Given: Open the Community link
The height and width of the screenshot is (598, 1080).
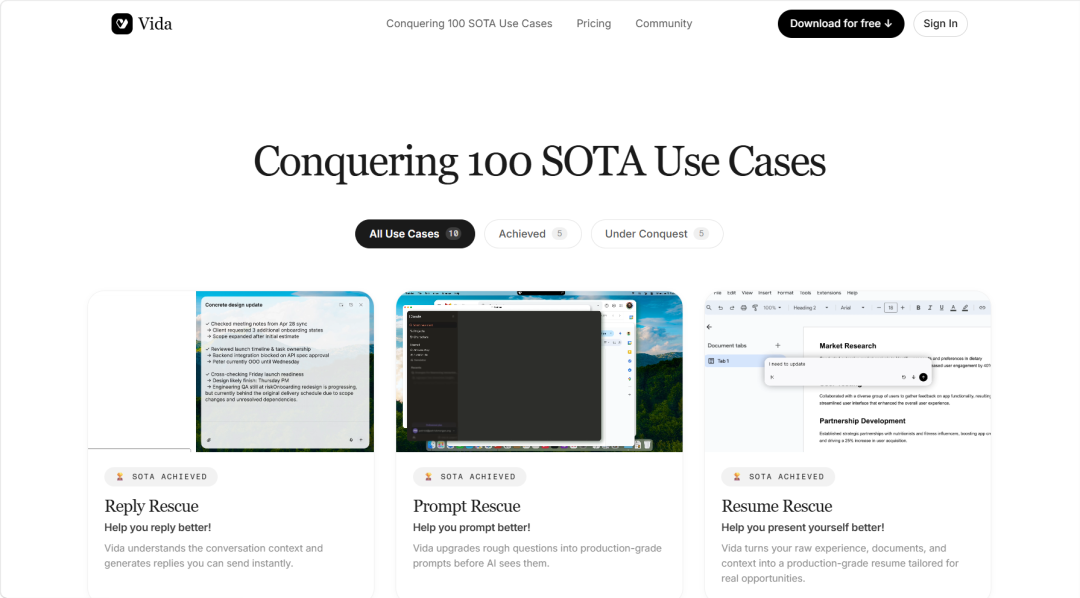Looking at the screenshot, I should [663, 23].
